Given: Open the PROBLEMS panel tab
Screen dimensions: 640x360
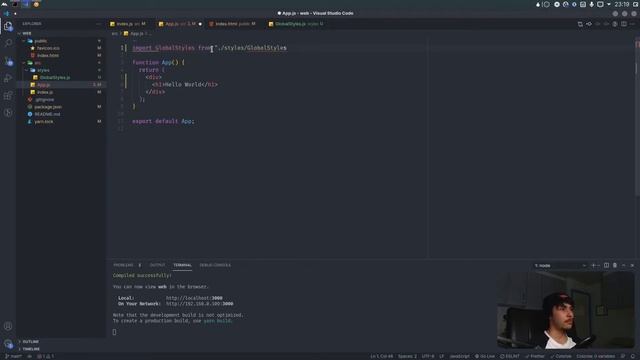Looking at the screenshot, I should (x=123, y=265).
